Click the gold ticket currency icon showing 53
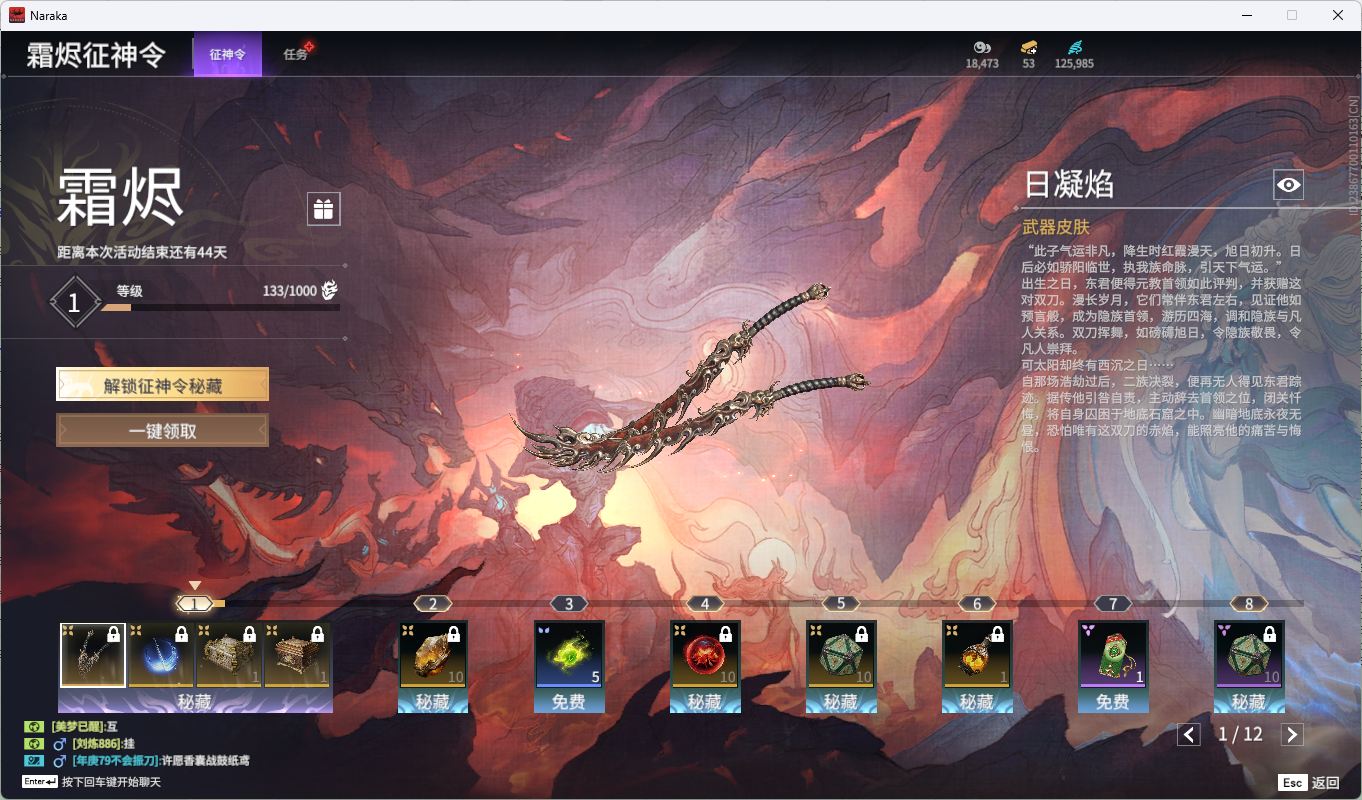 1029,47
